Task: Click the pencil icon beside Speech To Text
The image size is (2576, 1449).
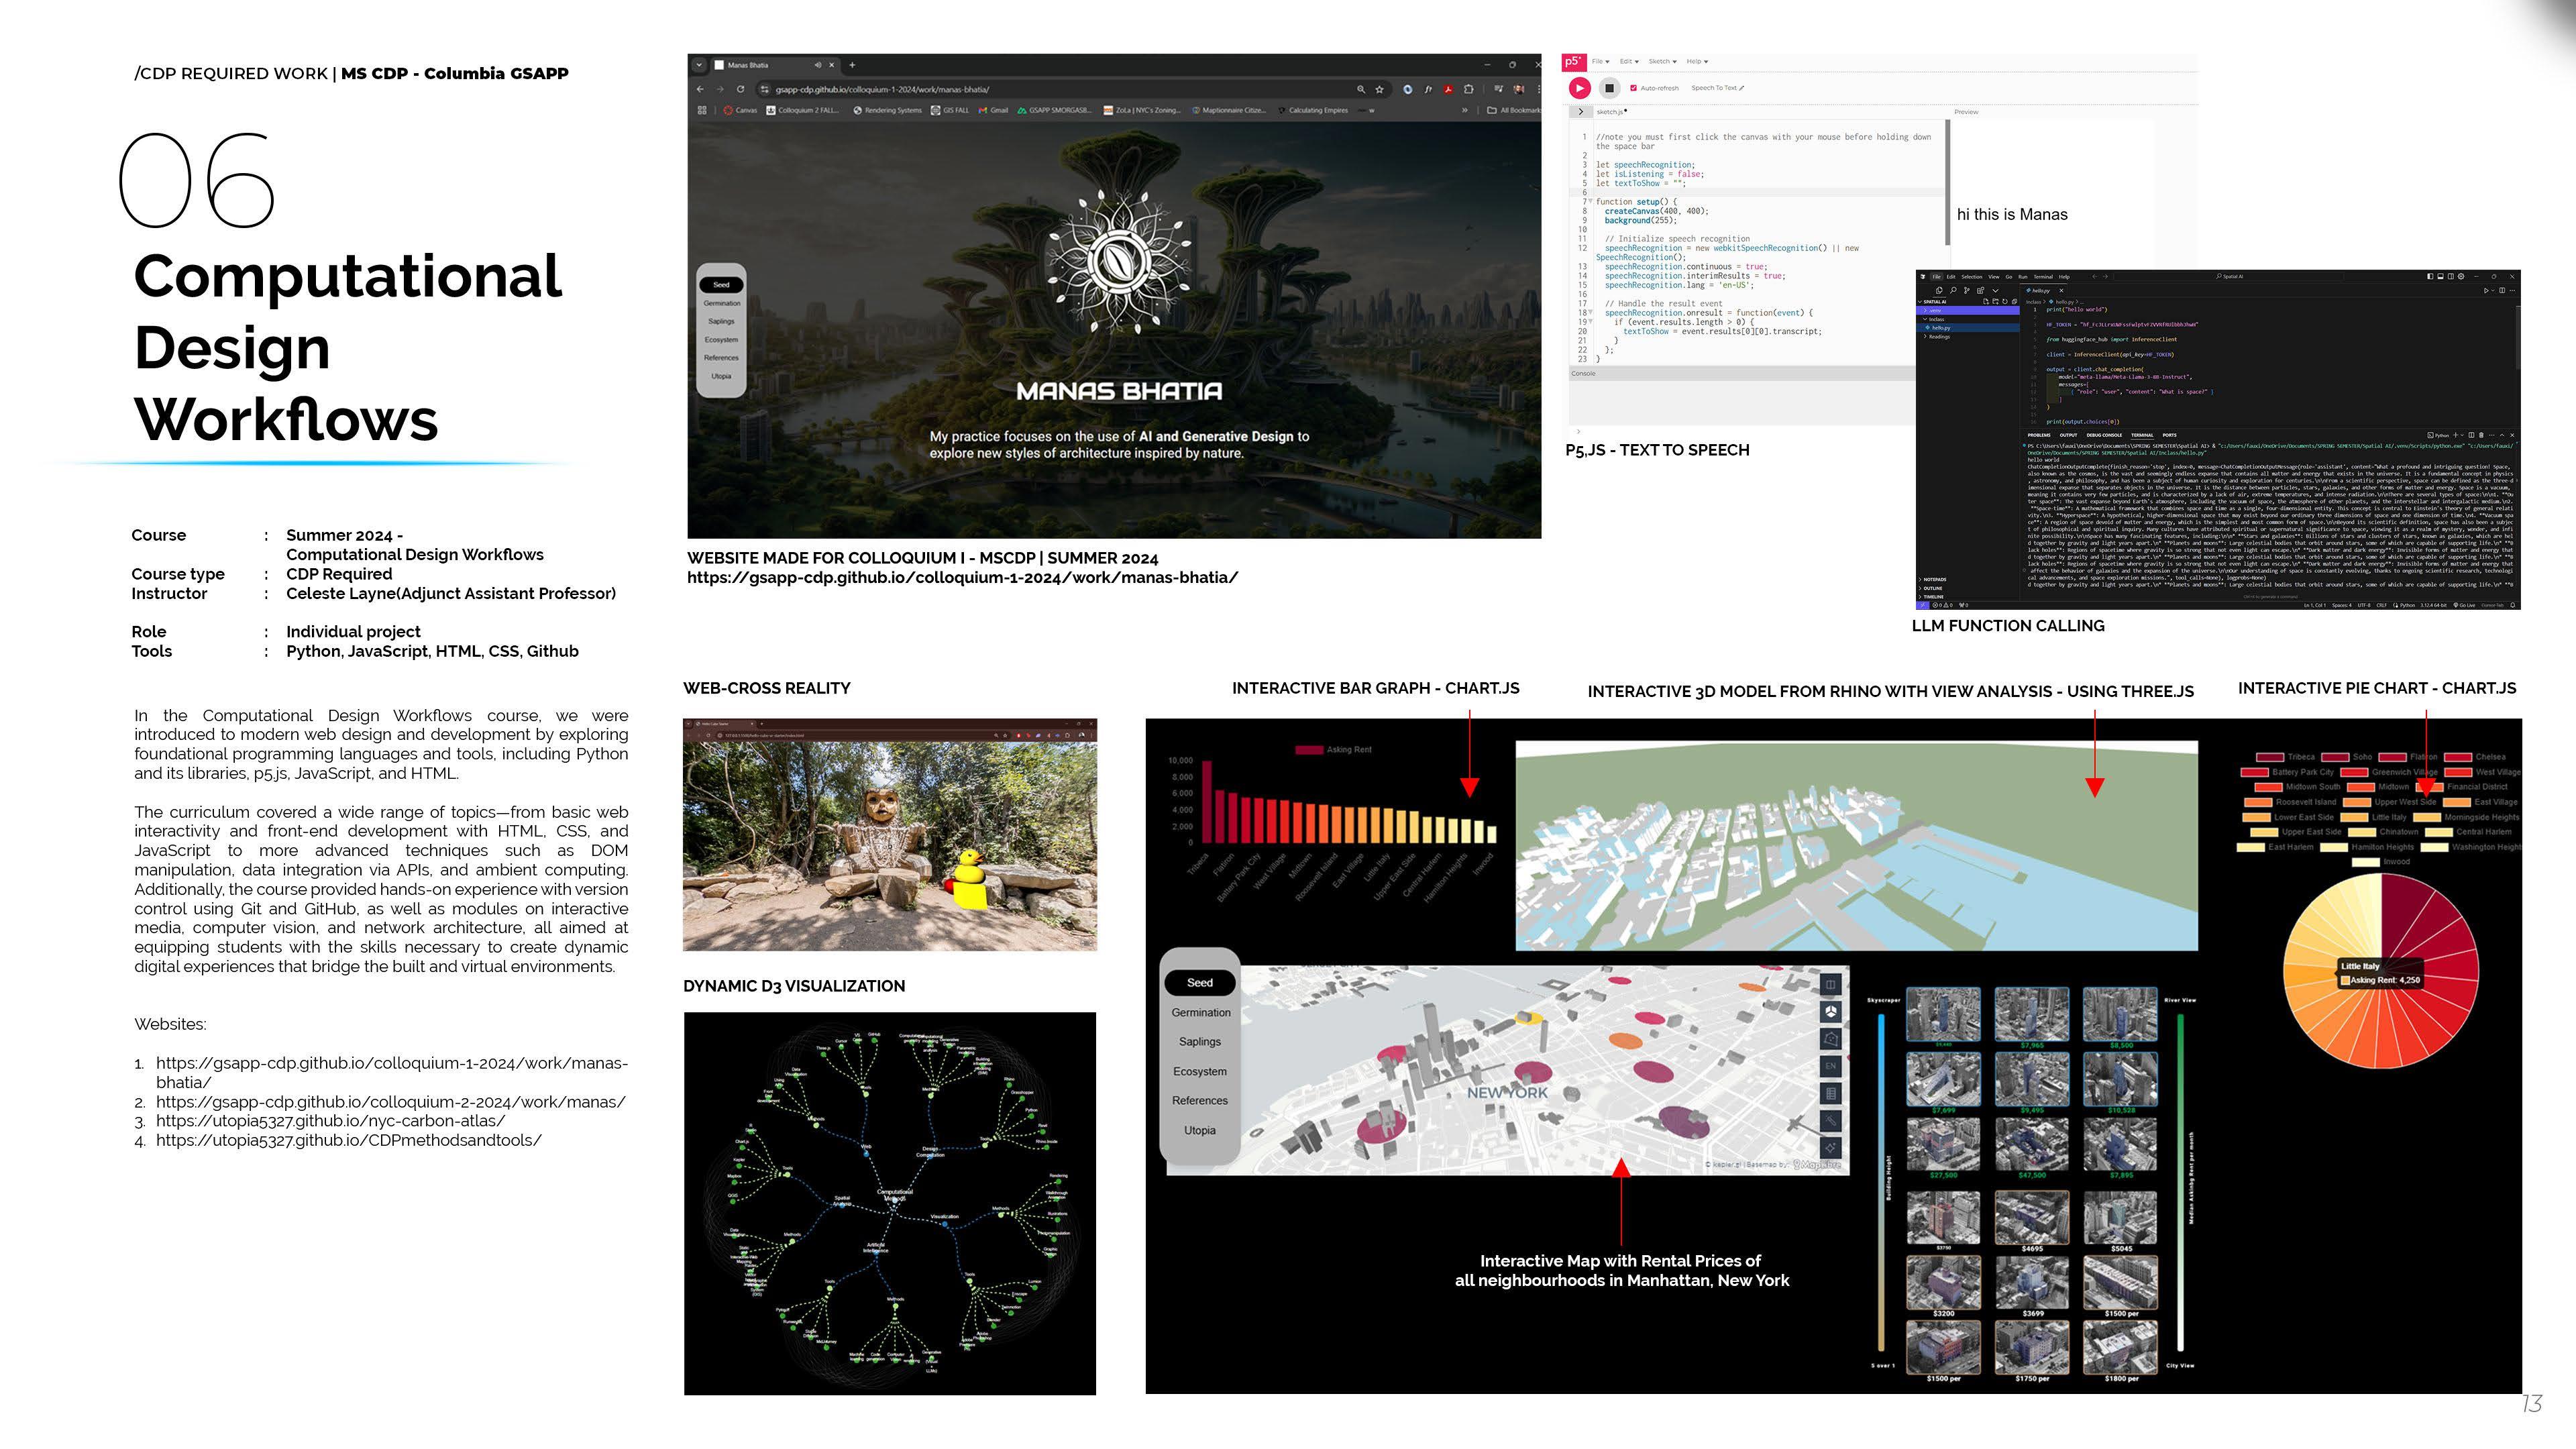Action: click(1742, 88)
